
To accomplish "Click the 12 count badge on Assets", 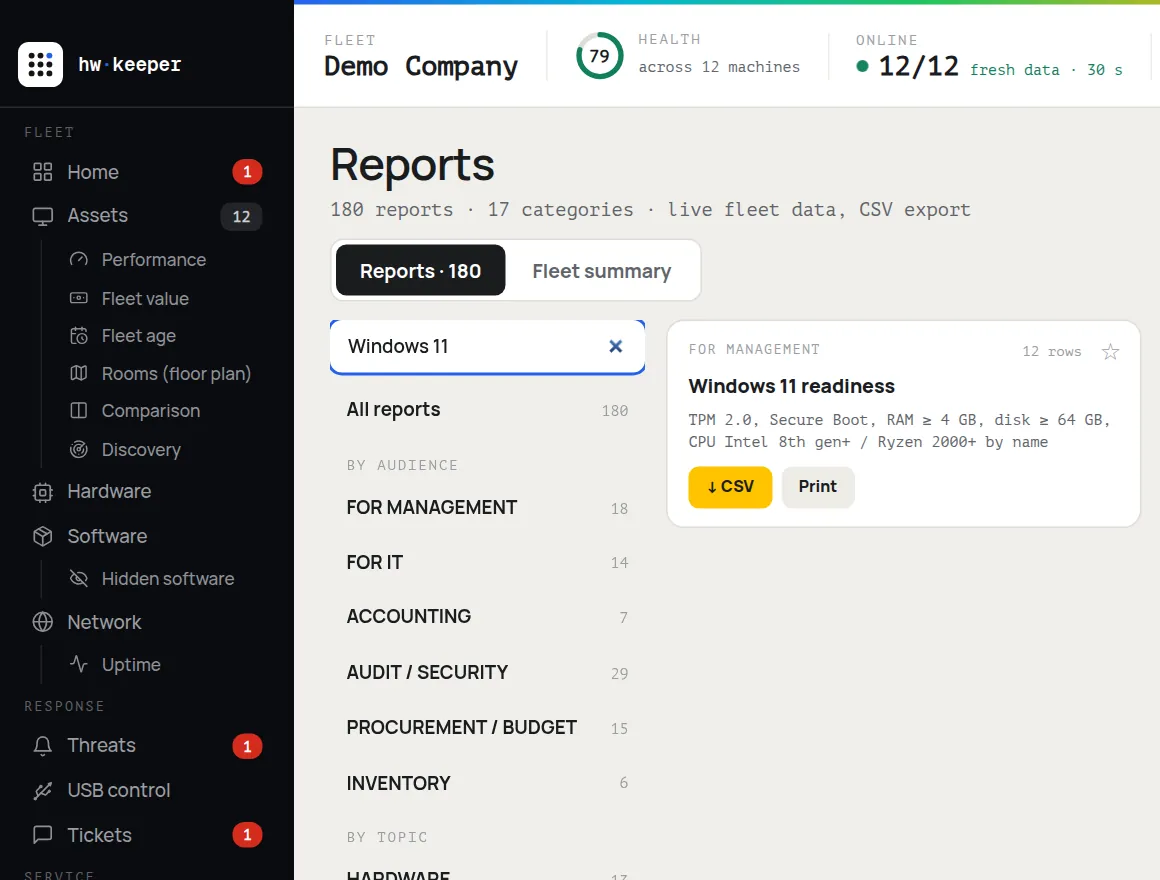I will (241, 217).
